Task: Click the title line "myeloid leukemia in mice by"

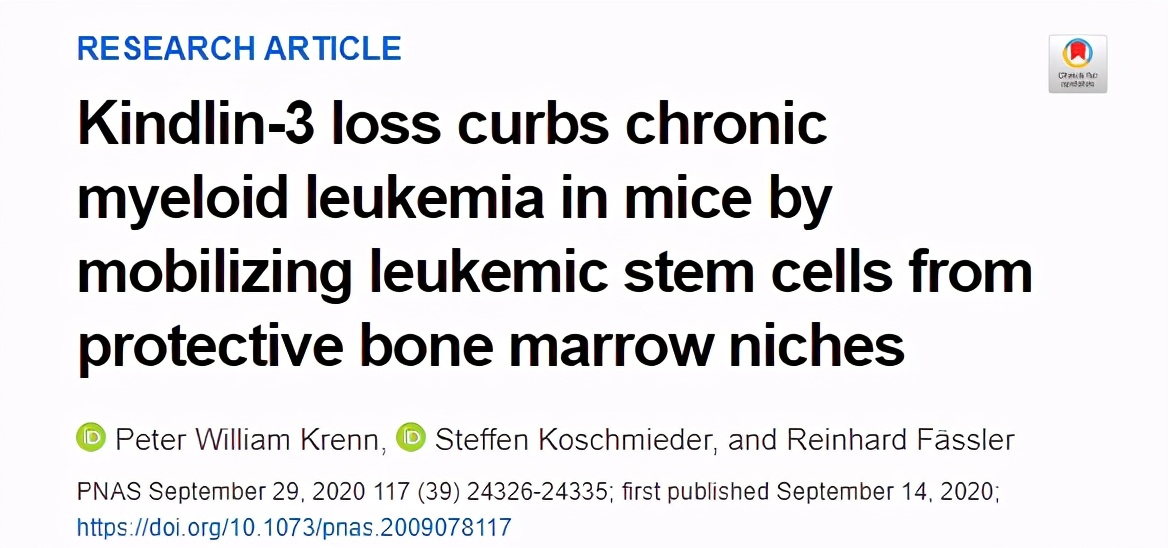Action: [x=454, y=198]
